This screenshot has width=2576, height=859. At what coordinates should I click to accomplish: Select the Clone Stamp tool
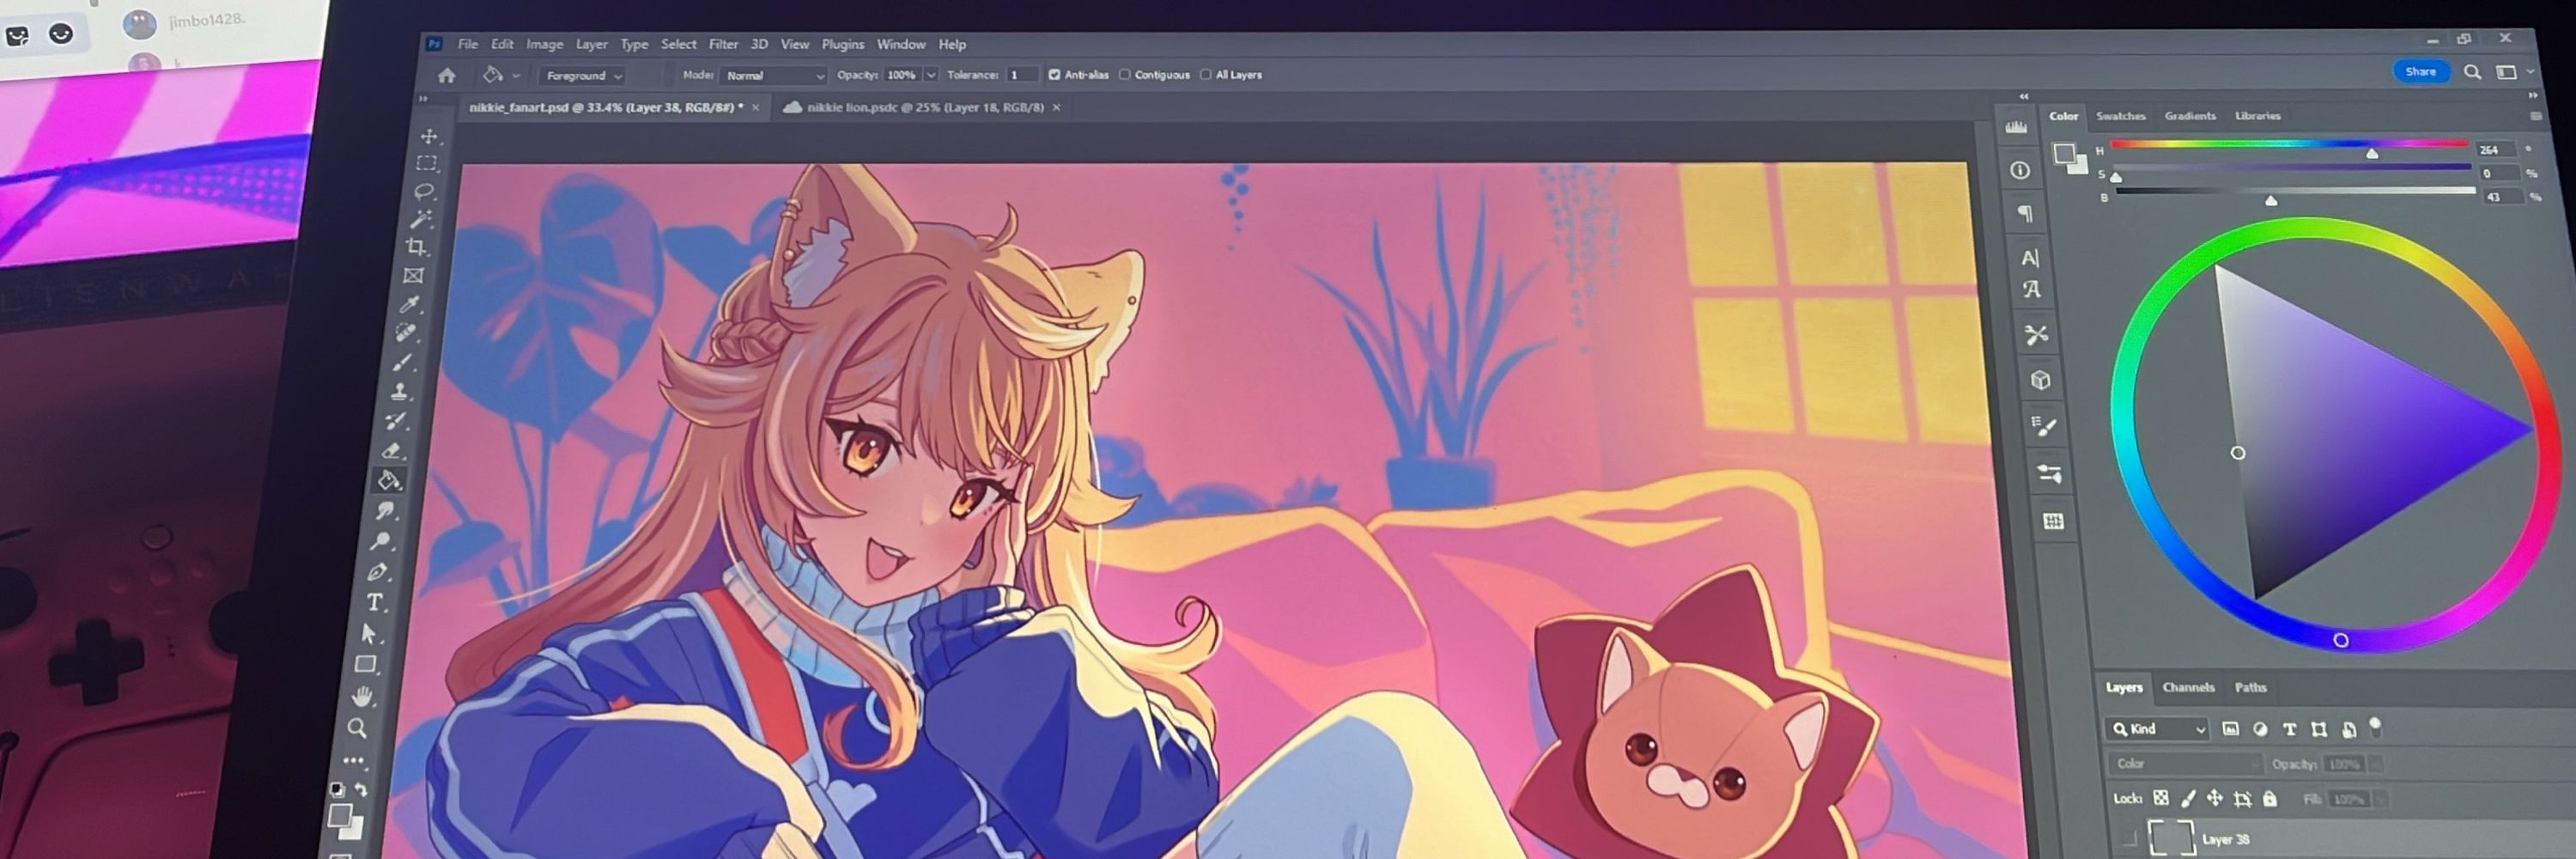[x=400, y=391]
